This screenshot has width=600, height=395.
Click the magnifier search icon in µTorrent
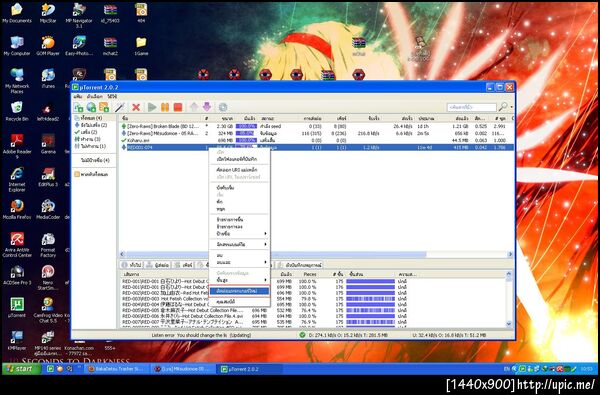click(x=503, y=107)
